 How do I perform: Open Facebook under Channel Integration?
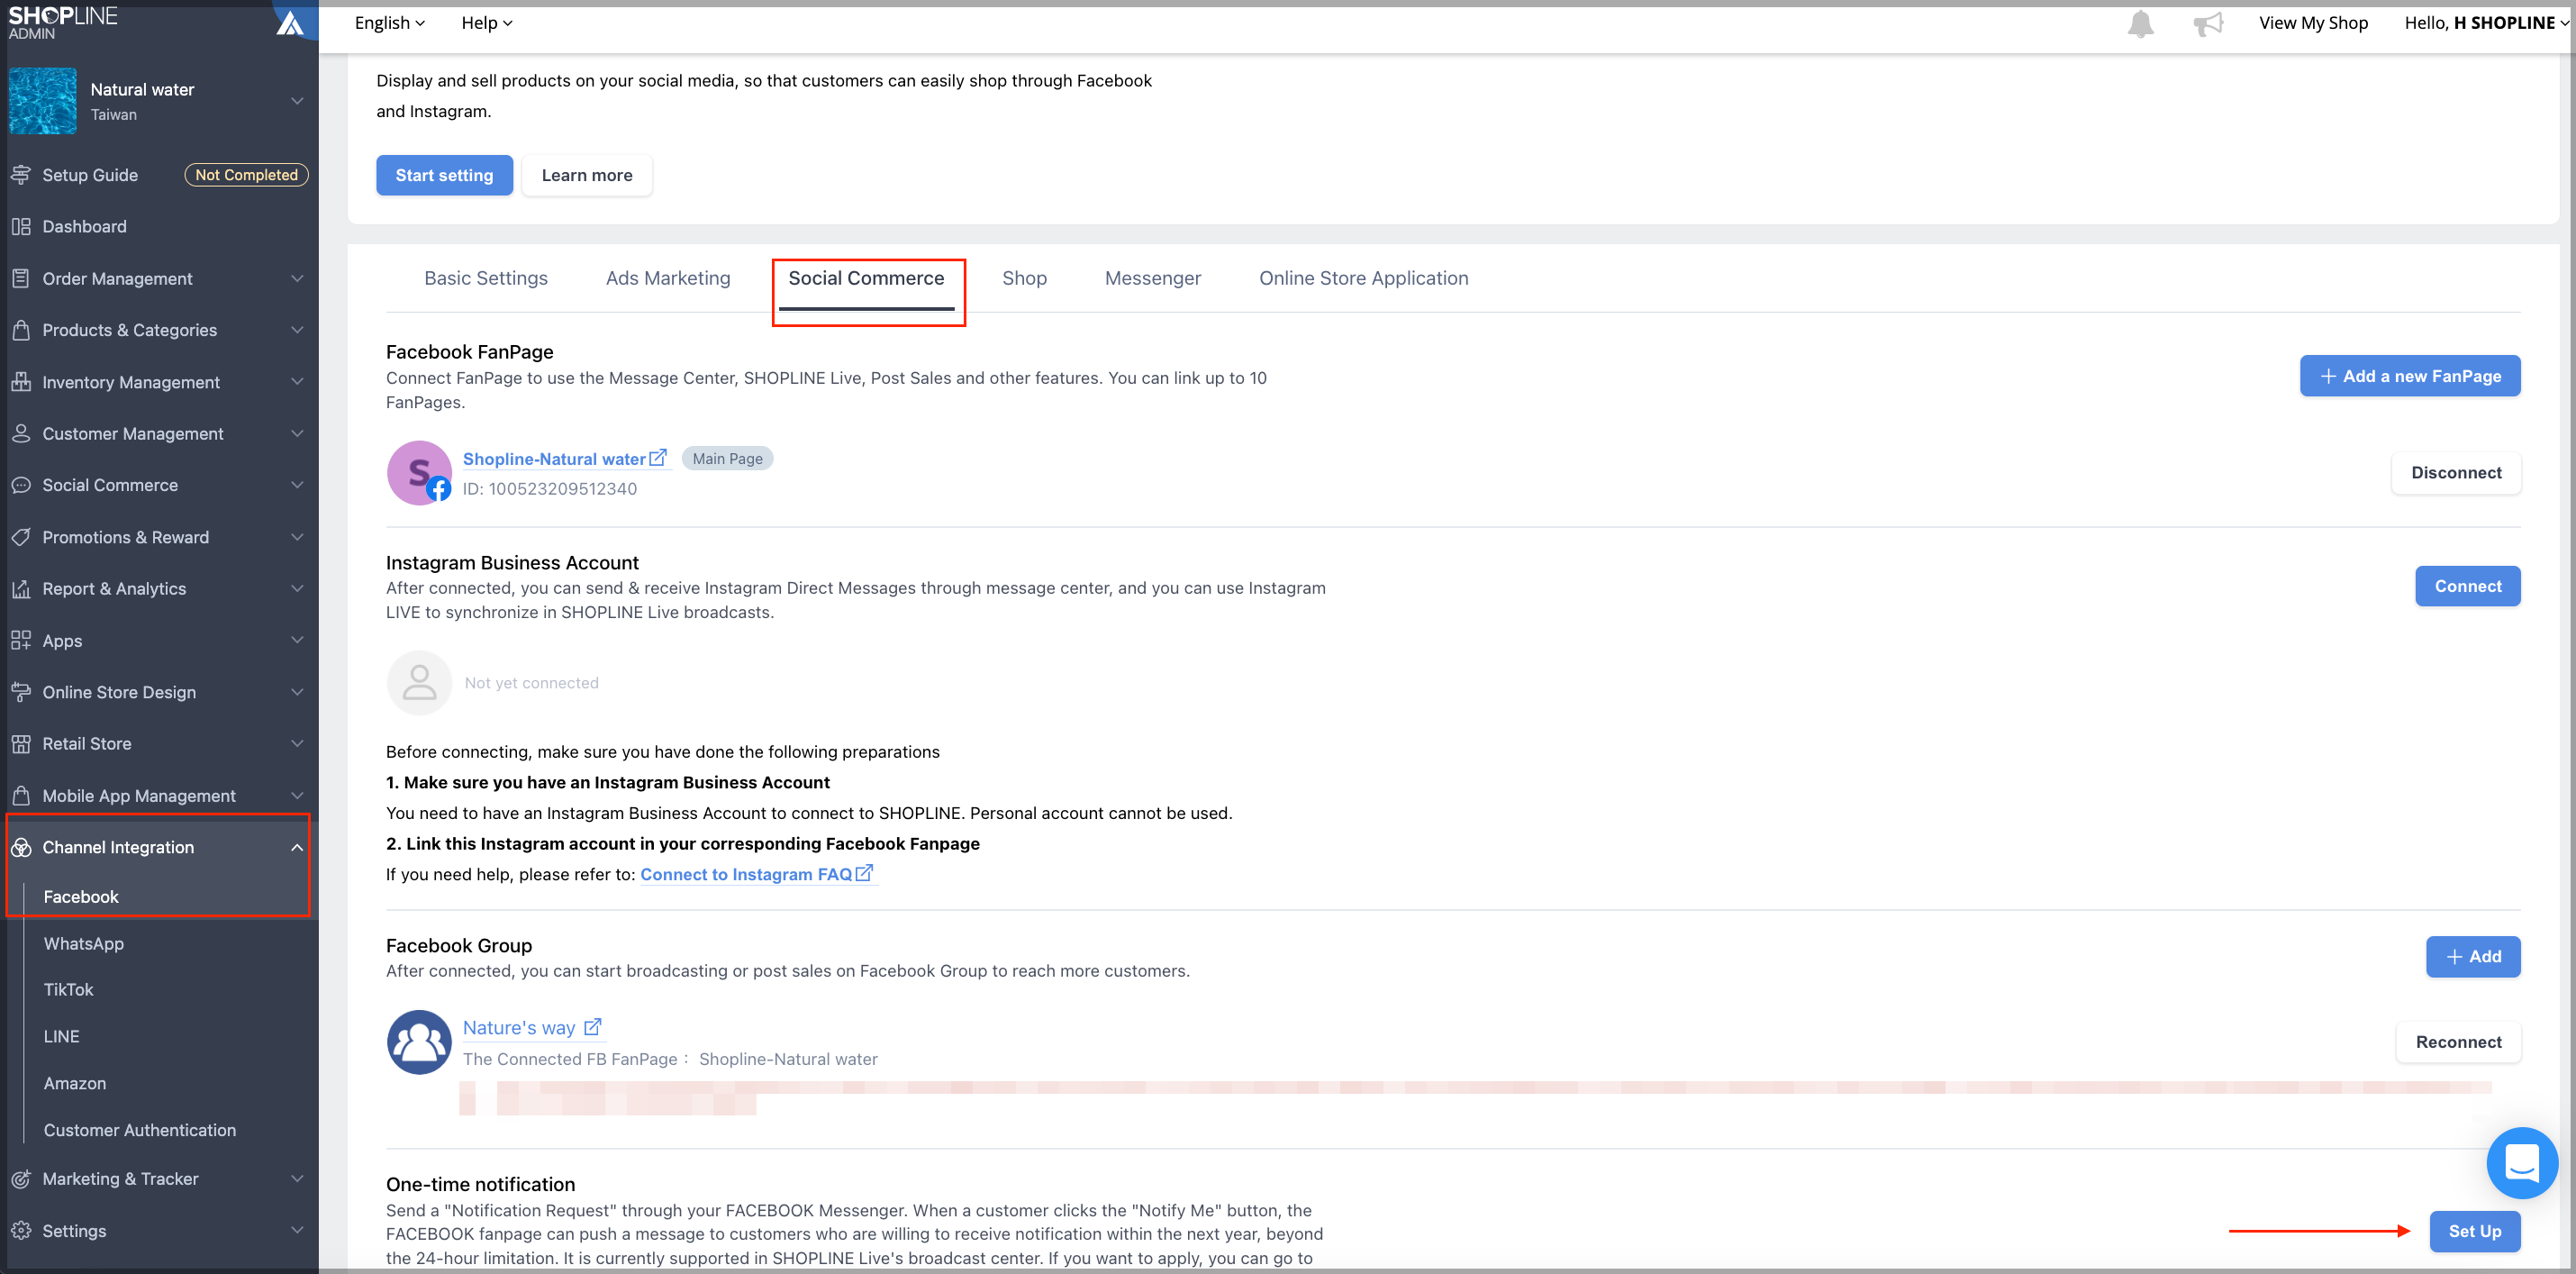click(81, 897)
